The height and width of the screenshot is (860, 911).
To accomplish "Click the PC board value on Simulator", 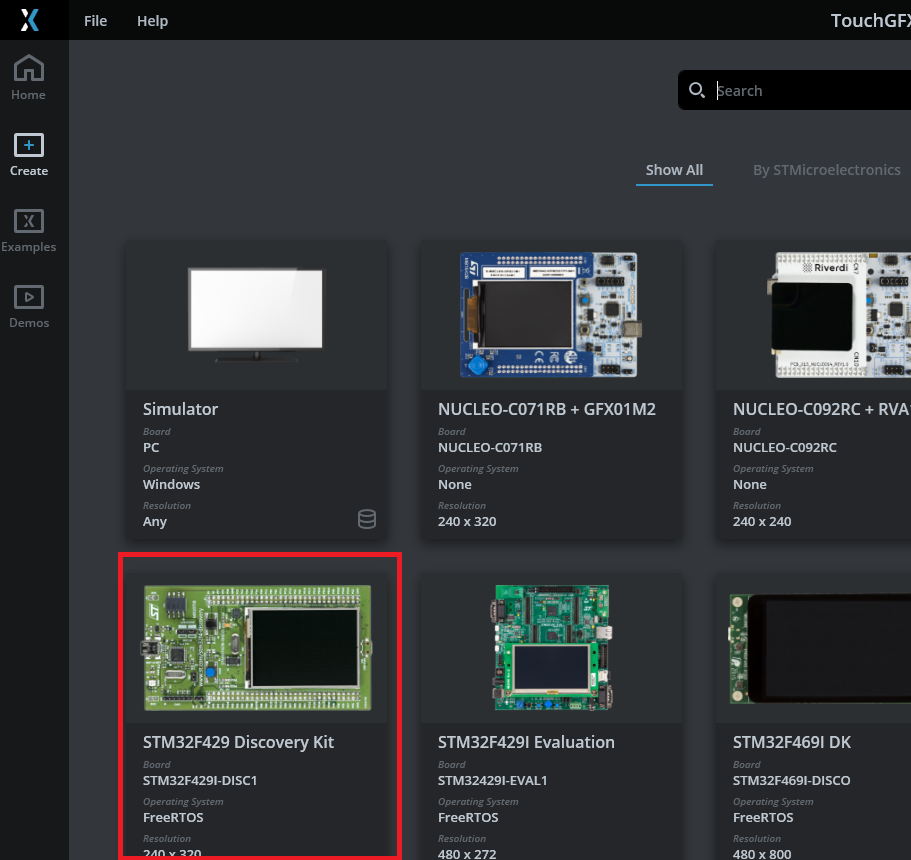I will pyautogui.click(x=151, y=447).
